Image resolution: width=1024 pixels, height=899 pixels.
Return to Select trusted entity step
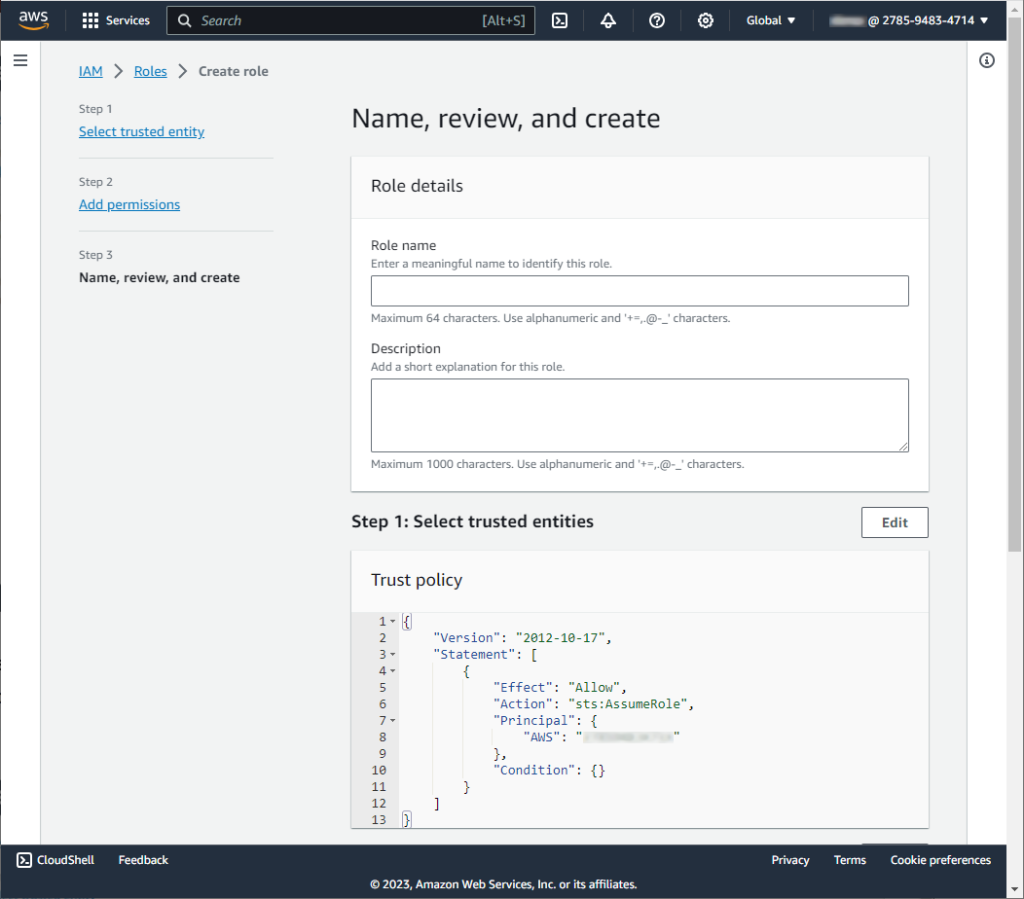(142, 131)
